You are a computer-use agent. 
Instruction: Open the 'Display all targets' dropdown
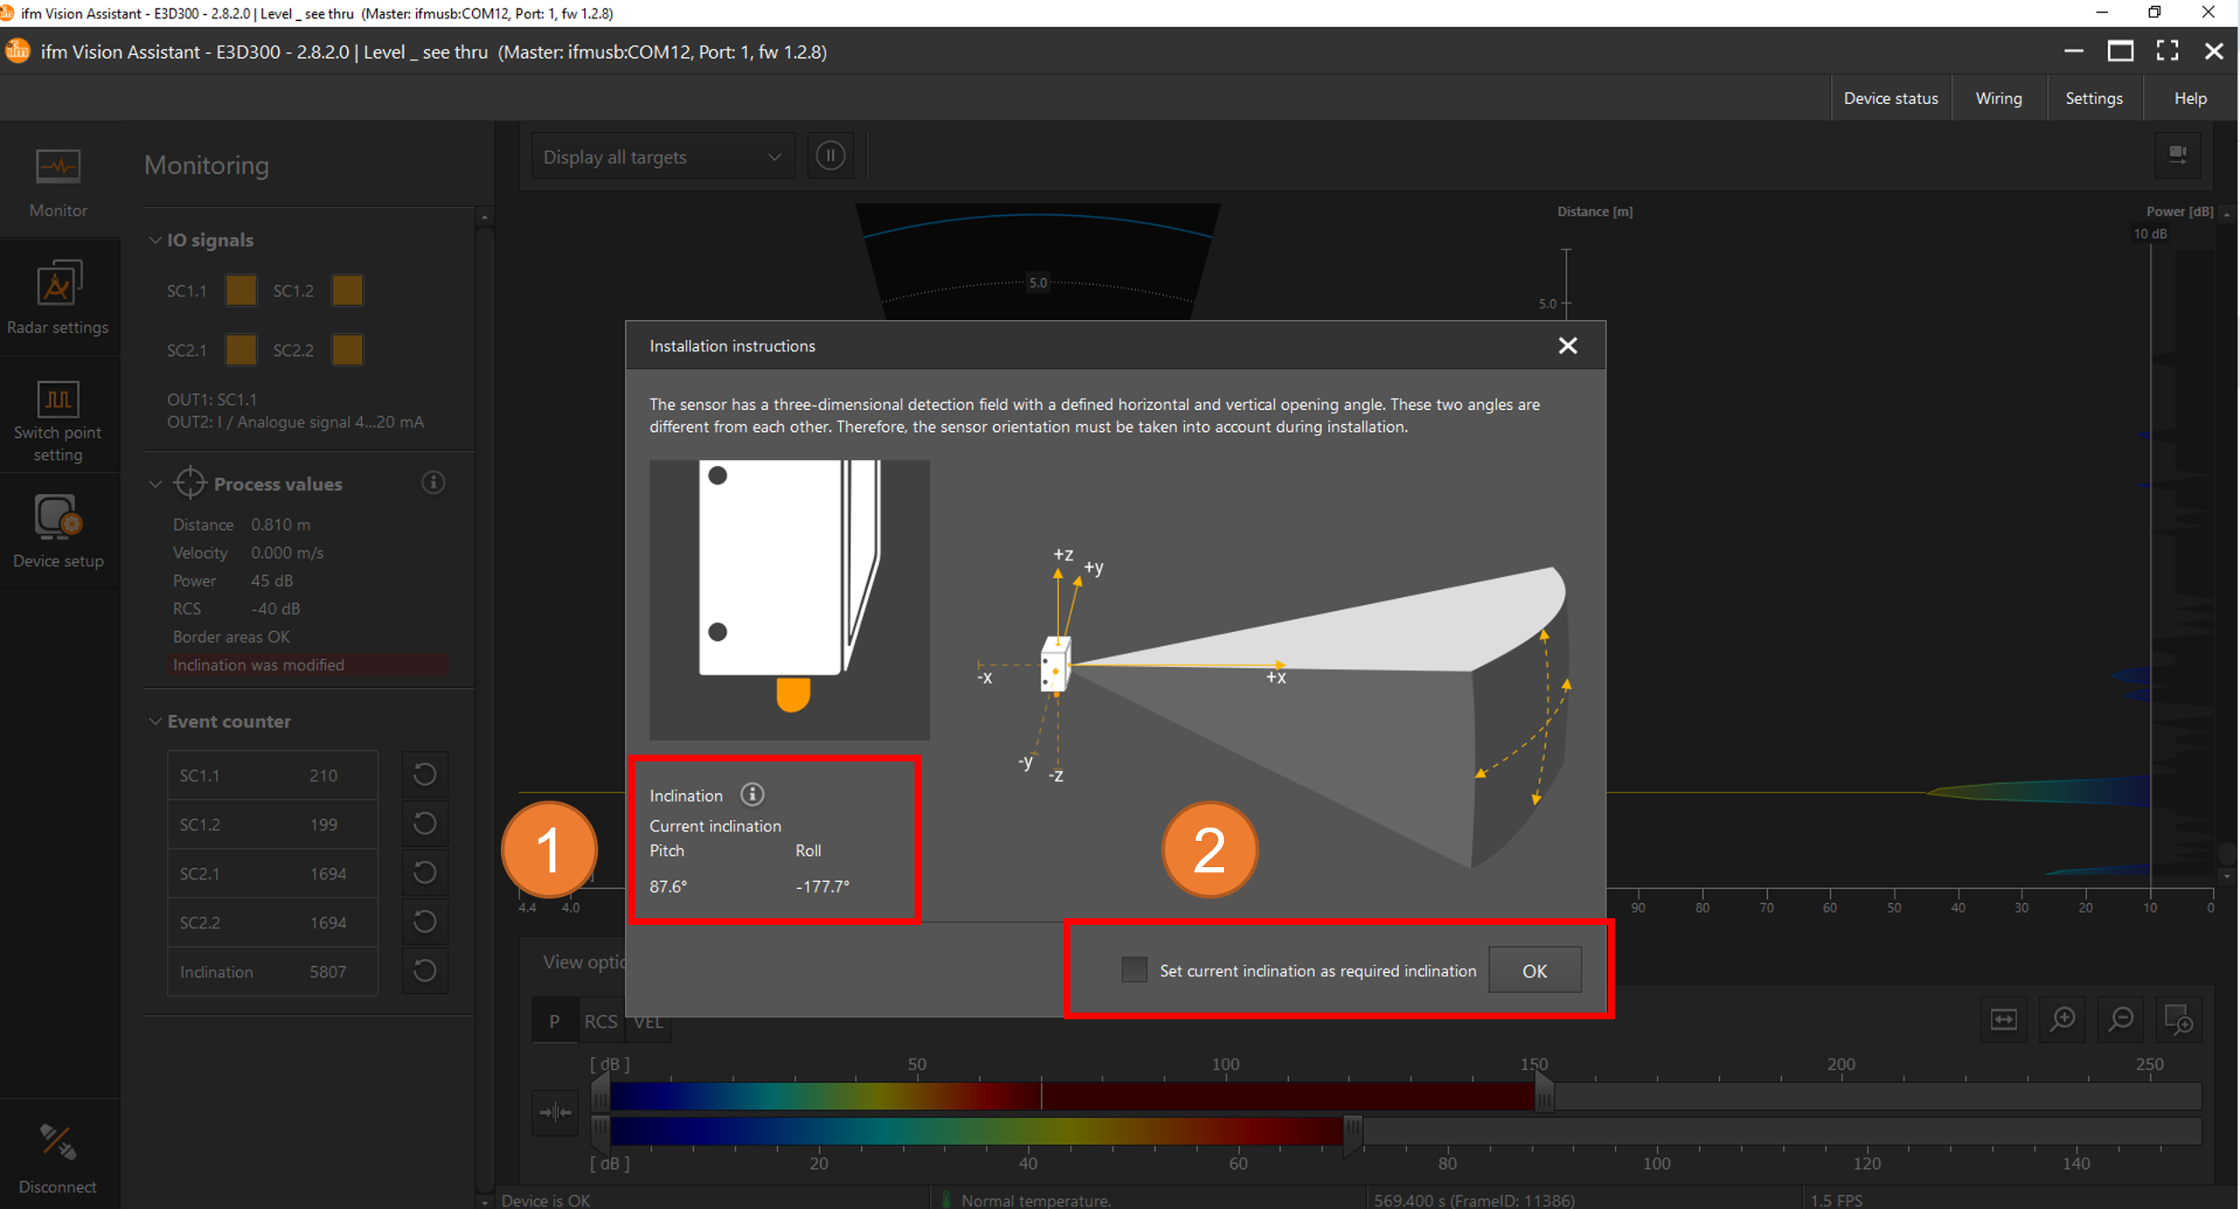point(662,157)
